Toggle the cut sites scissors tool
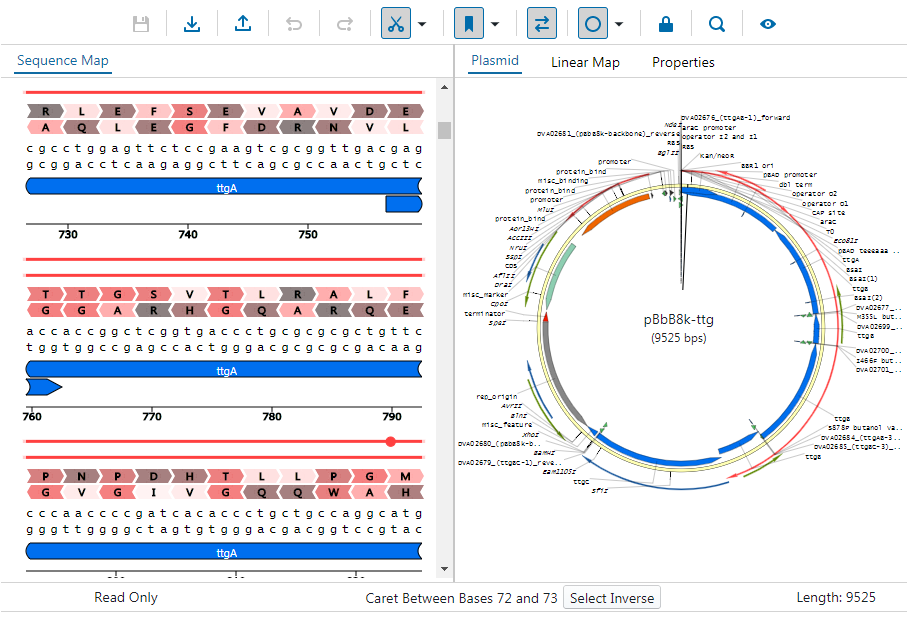913x621 pixels. (396, 24)
